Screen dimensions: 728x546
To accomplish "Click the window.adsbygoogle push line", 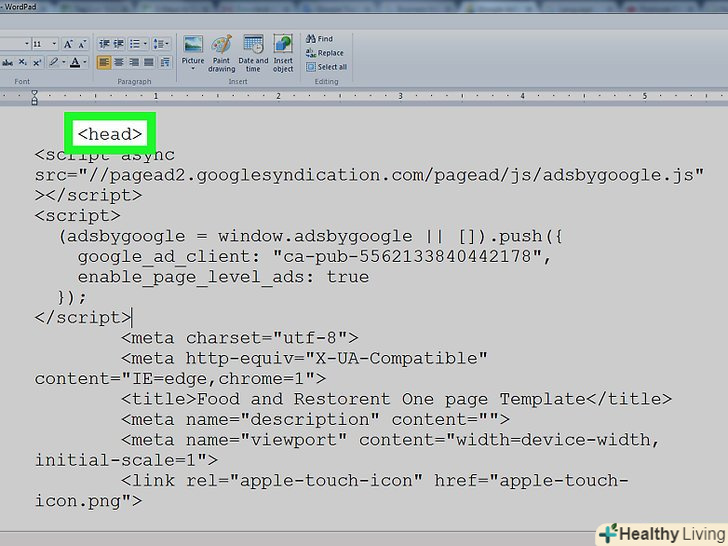I will pos(310,236).
